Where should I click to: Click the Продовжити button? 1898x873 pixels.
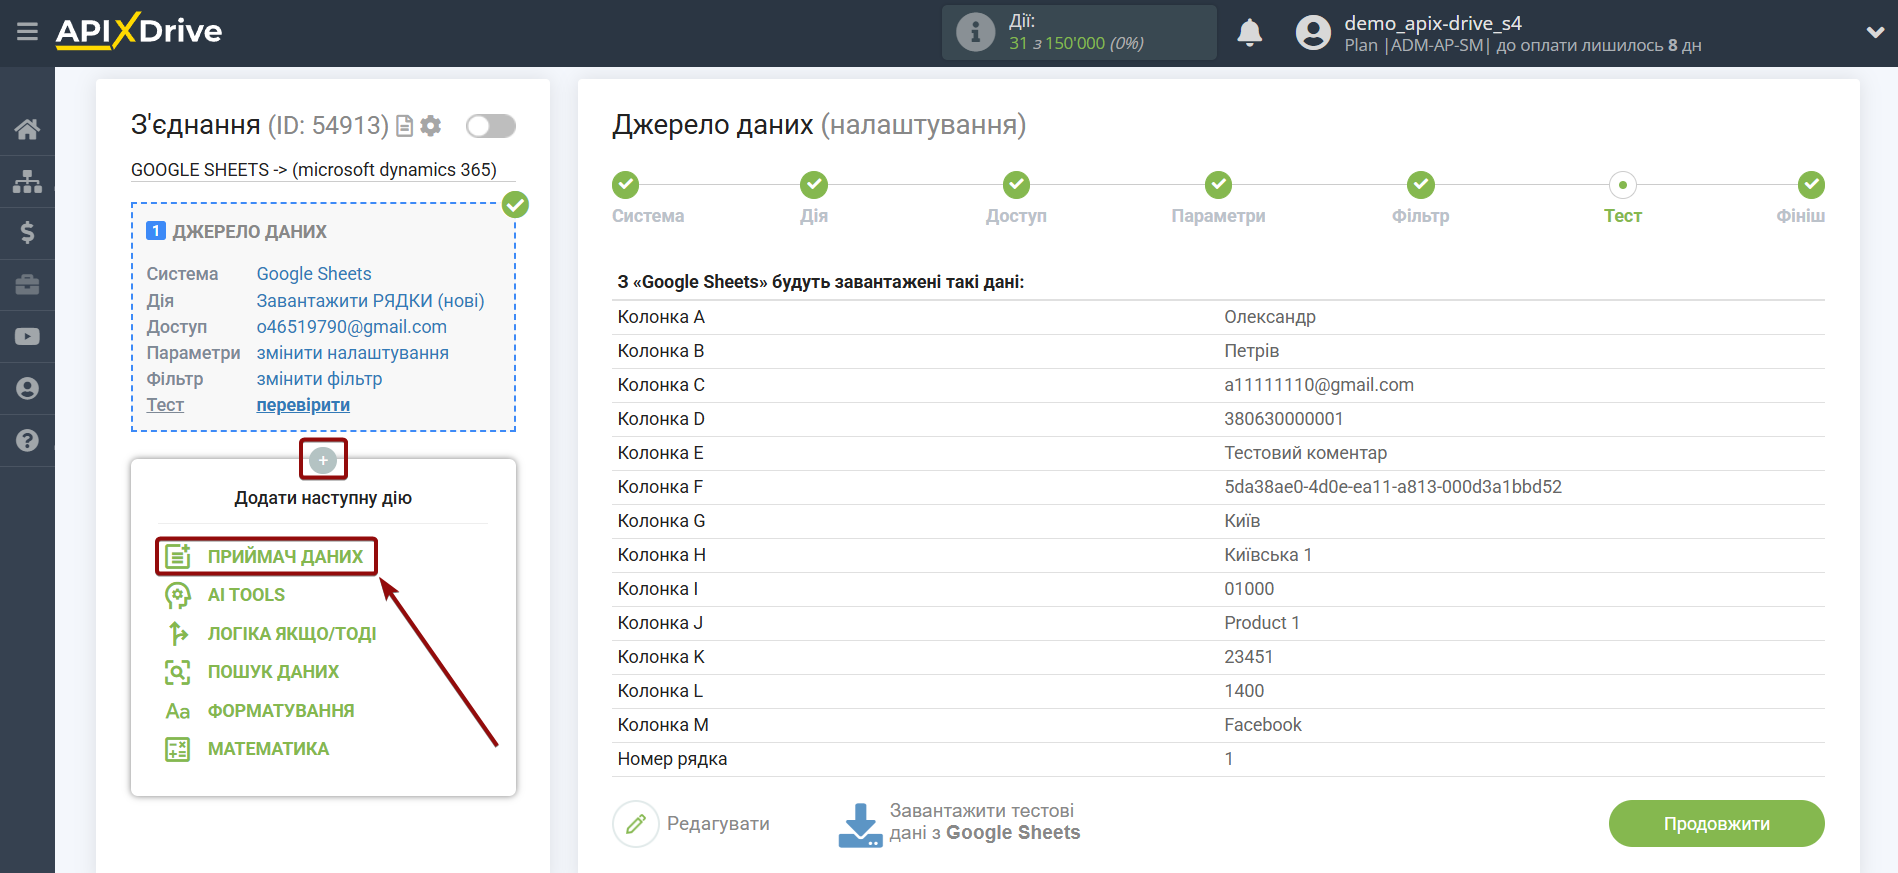click(1716, 824)
